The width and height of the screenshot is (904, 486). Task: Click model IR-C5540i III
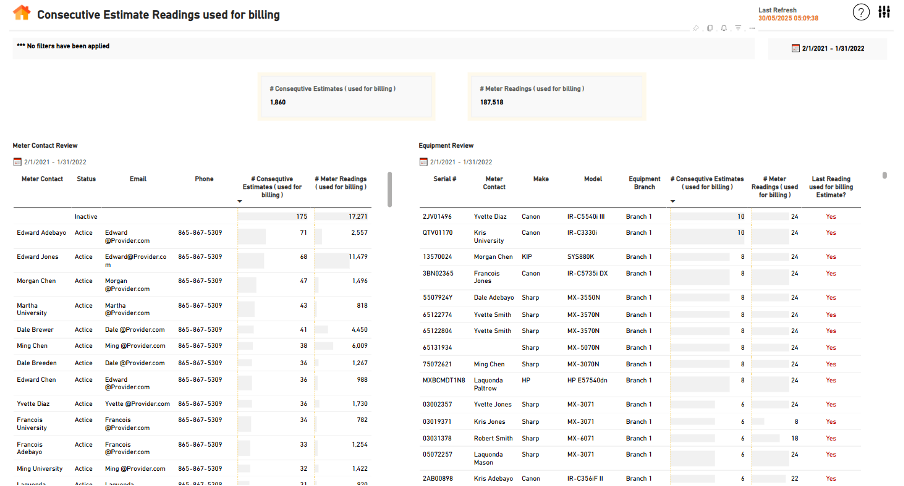pyautogui.click(x=586, y=217)
